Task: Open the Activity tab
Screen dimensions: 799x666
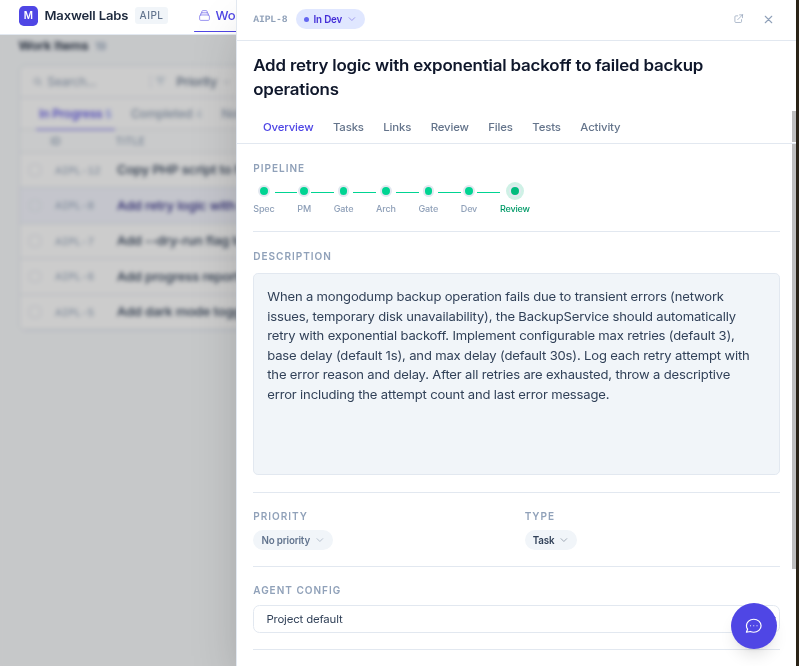Action: pos(600,127)
